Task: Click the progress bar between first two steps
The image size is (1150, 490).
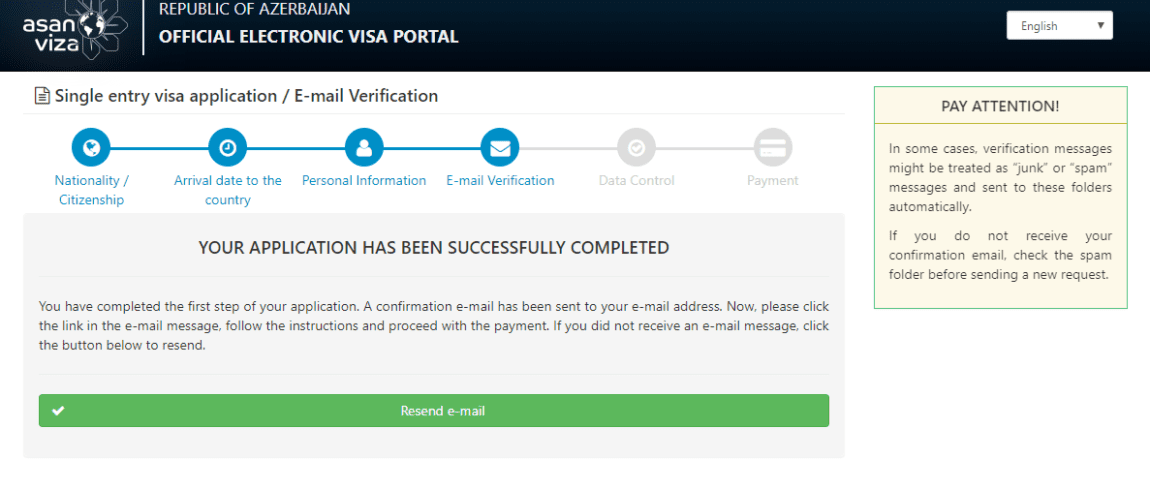Action: 159,147
